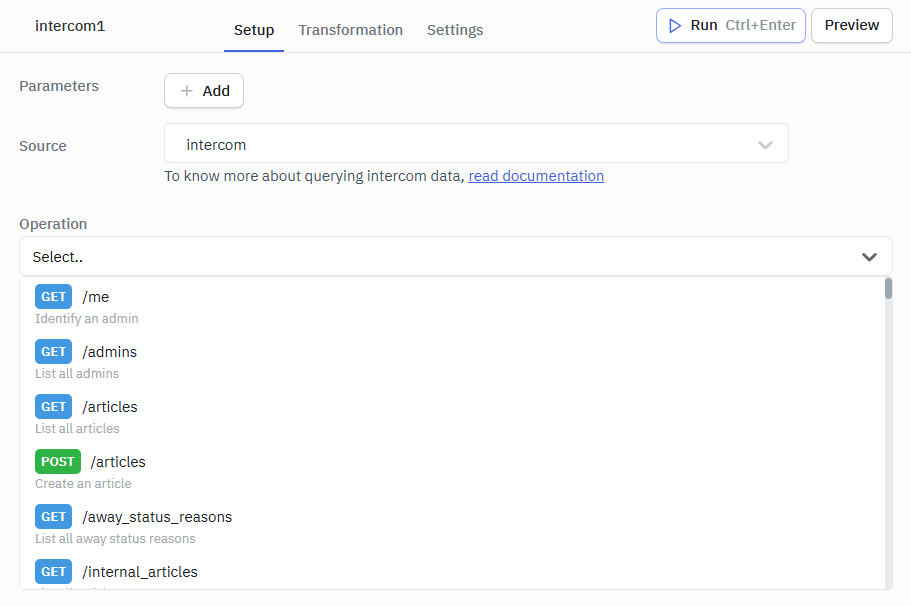Screen dimensions: 911x606
Task: Click the 'Identify an admin' description
Action: [x=87, y=318]
